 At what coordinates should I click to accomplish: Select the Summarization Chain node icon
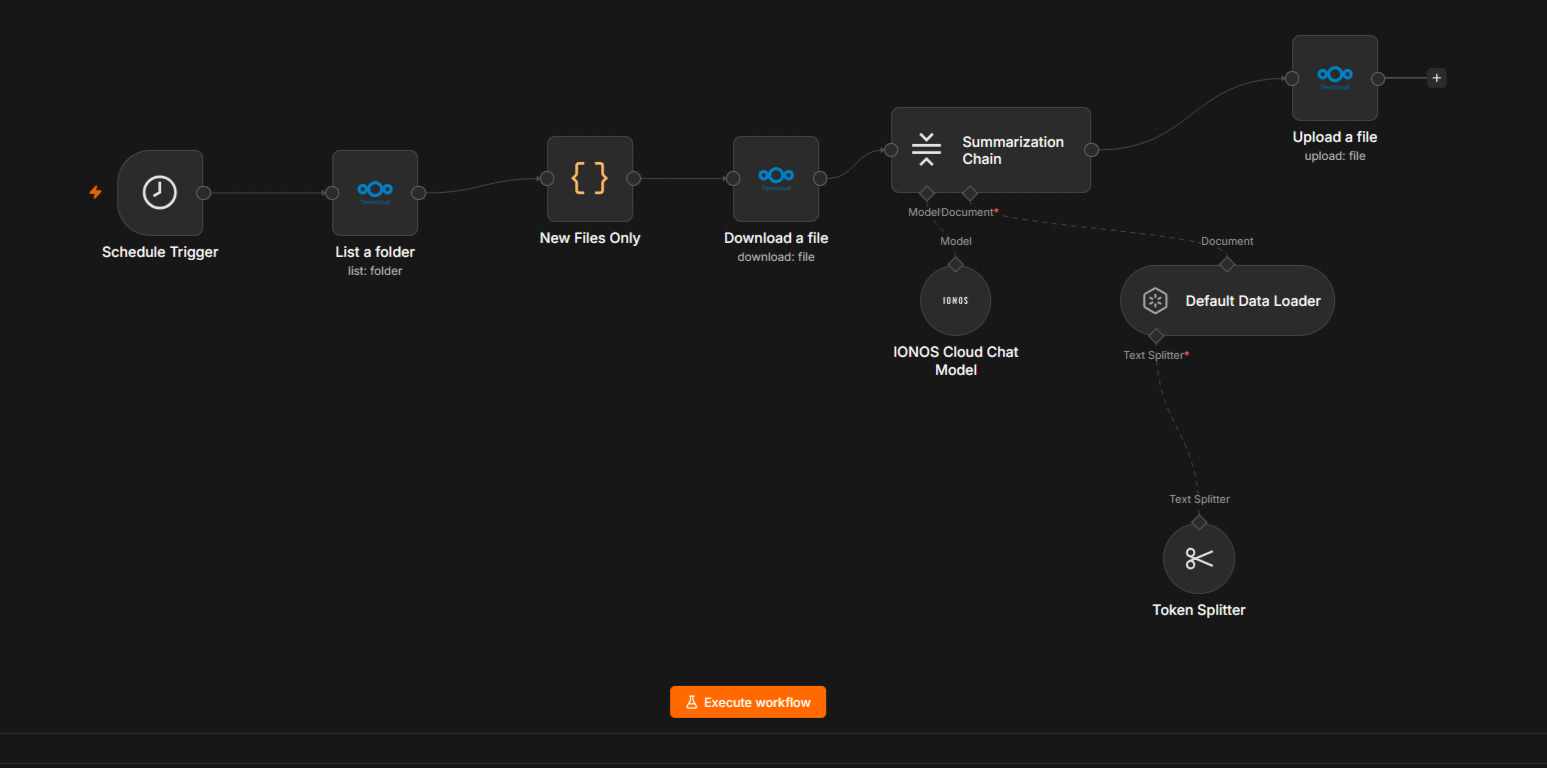click(927, 149)
